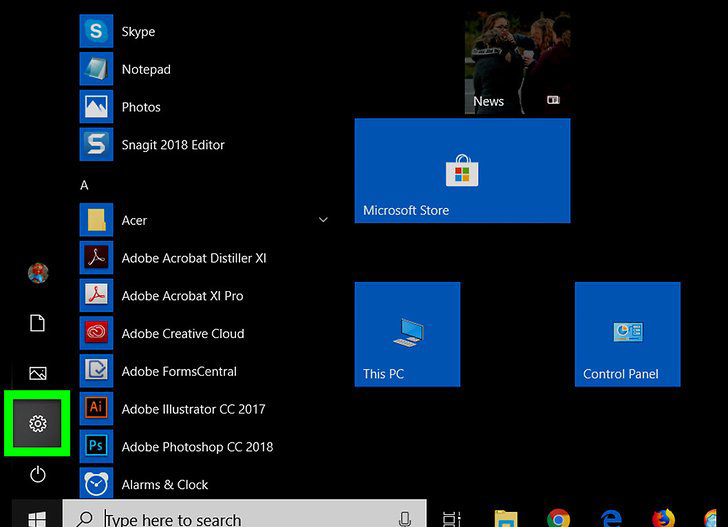Launch Adobe Photoshop CC 2018 icon
This screenshot has height=527, width=728.
point(96,446)
